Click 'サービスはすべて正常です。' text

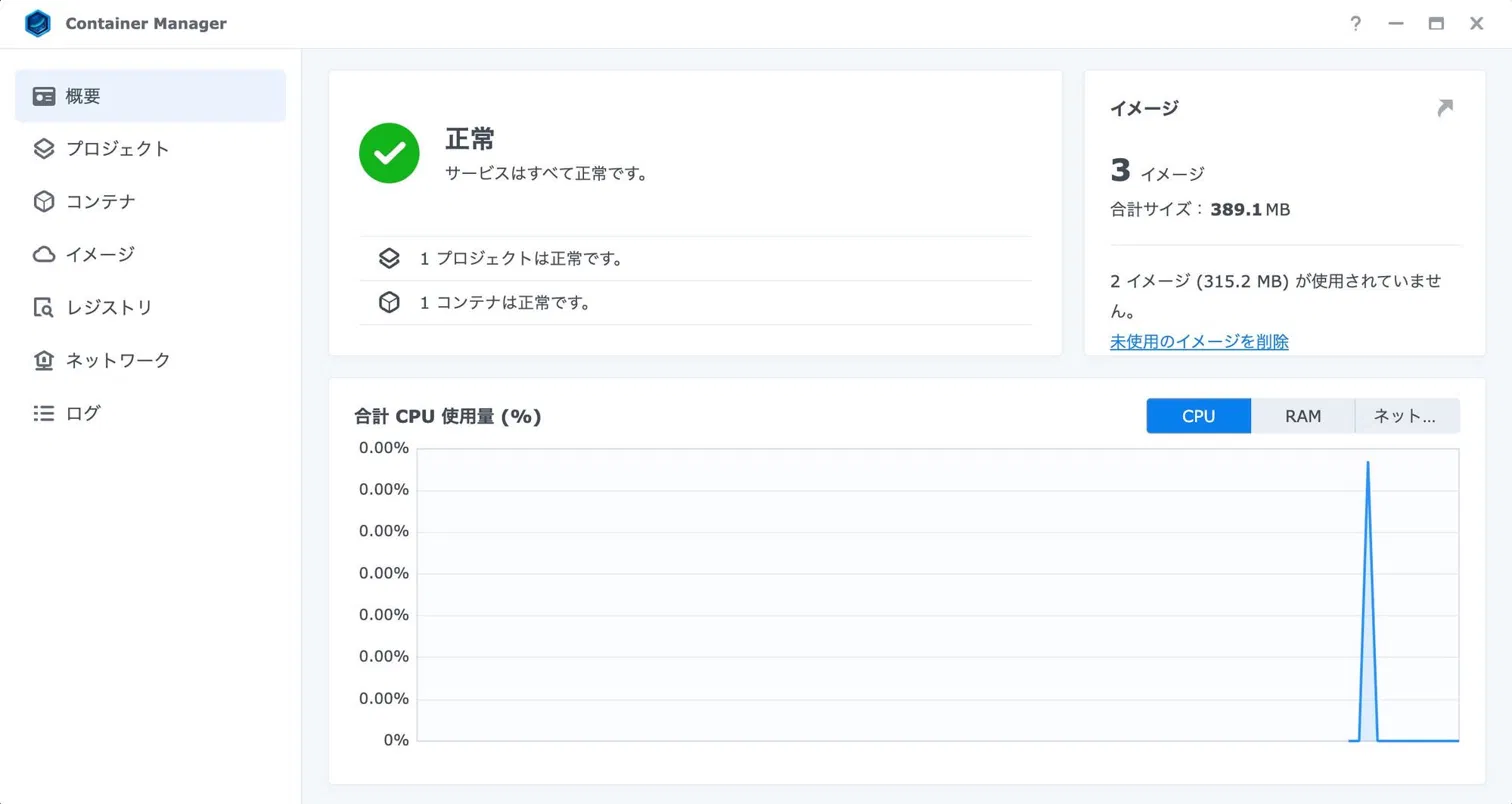point(546,174)
